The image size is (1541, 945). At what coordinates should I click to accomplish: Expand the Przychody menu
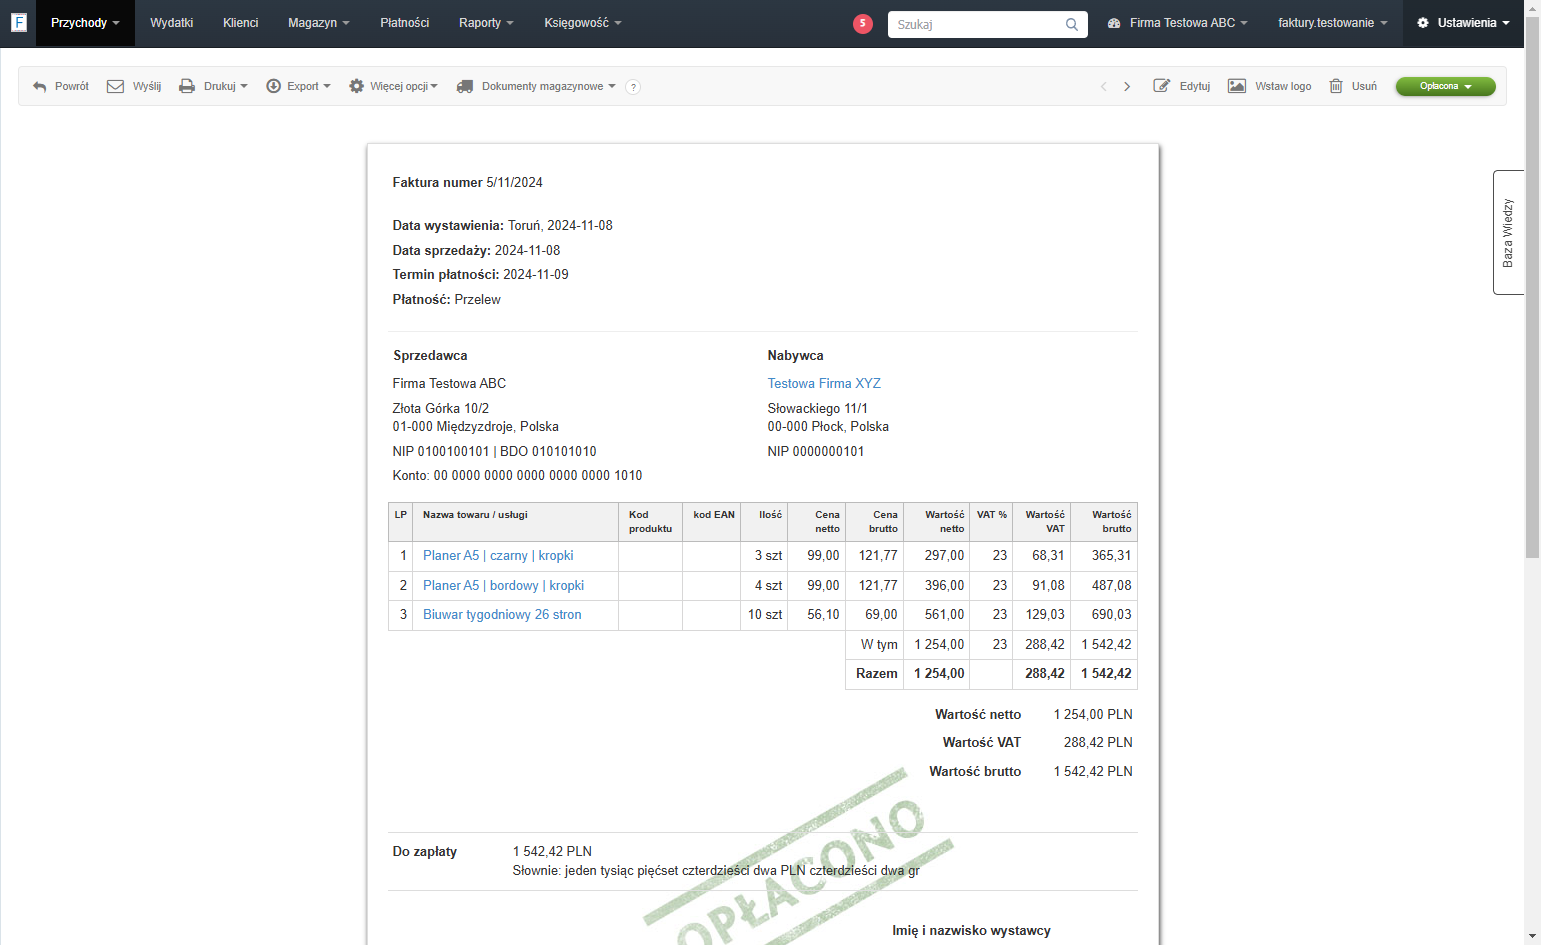click(85, 23)
